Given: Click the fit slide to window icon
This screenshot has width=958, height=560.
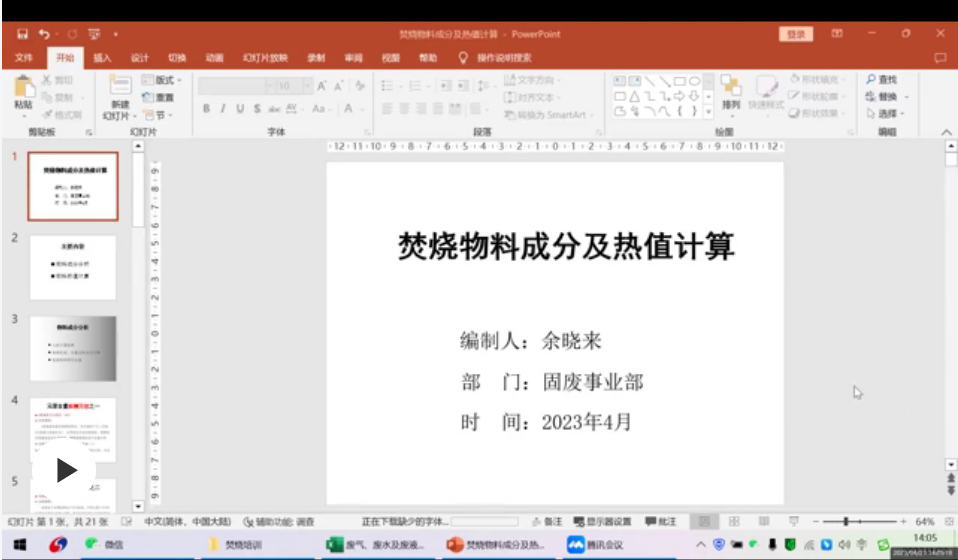Looking at the screenshot, I should 949,522.
